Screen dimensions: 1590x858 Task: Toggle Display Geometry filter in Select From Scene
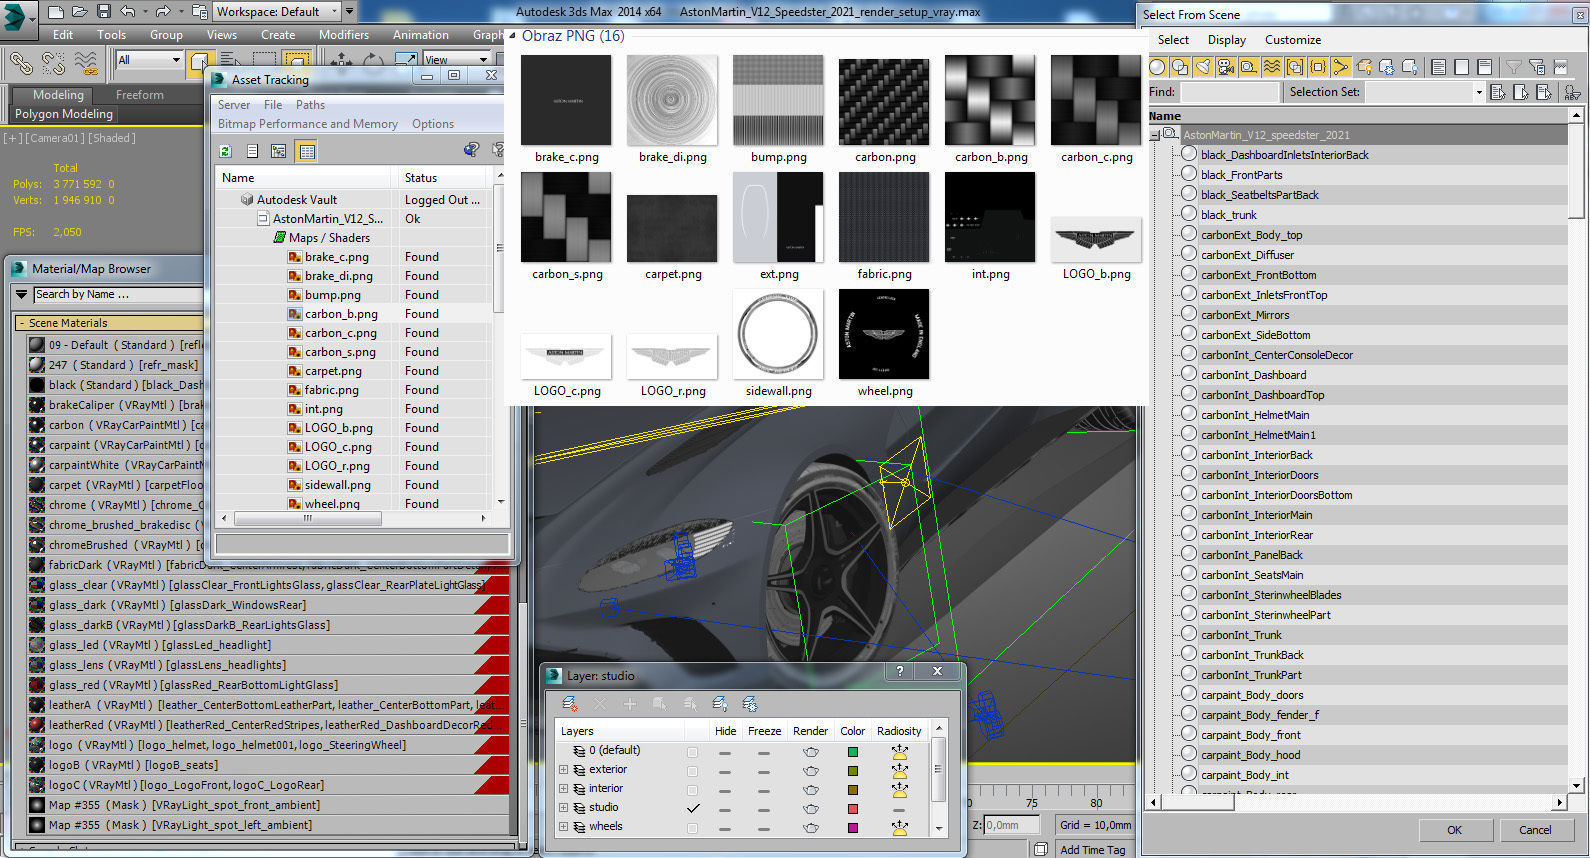tap(1158, 67)
